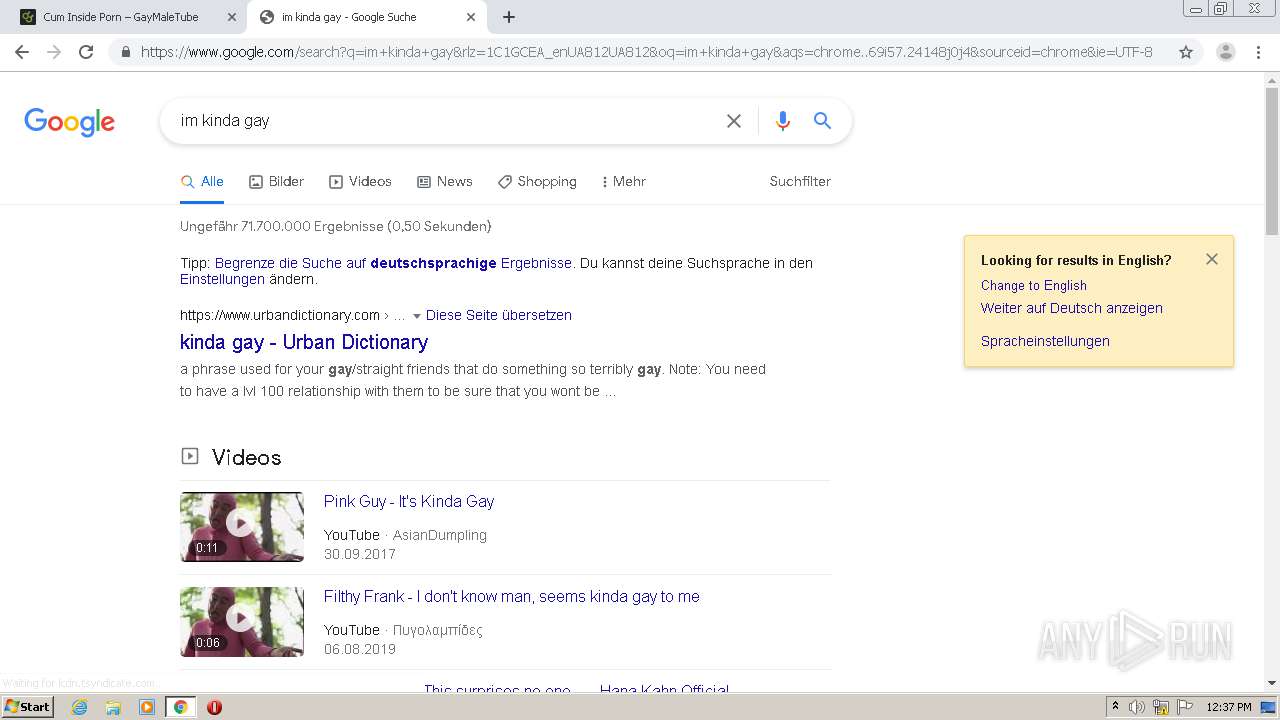Open the Windows Start menu

[x=28, y=707]
